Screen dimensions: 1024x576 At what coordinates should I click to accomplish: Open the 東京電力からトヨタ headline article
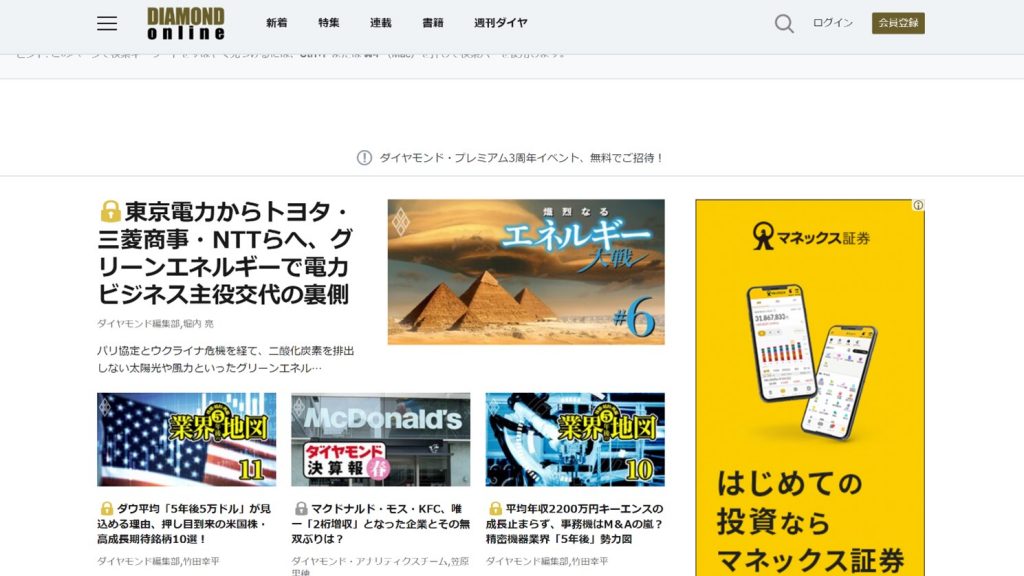coord(225,253)
